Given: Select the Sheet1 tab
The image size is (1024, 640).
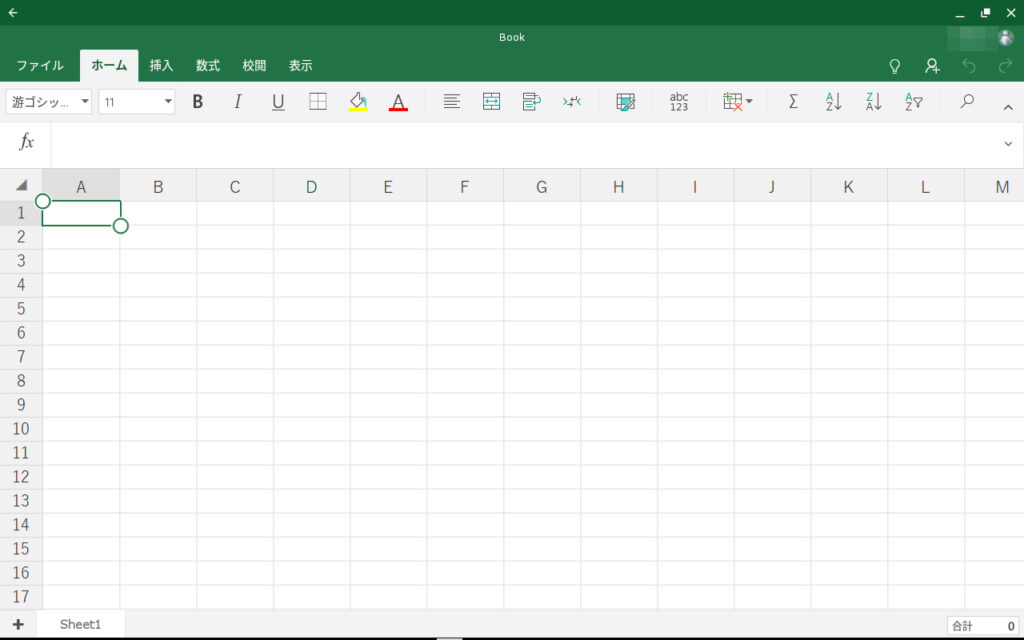Looking at the screenshot, I should [x=80, y=624].
